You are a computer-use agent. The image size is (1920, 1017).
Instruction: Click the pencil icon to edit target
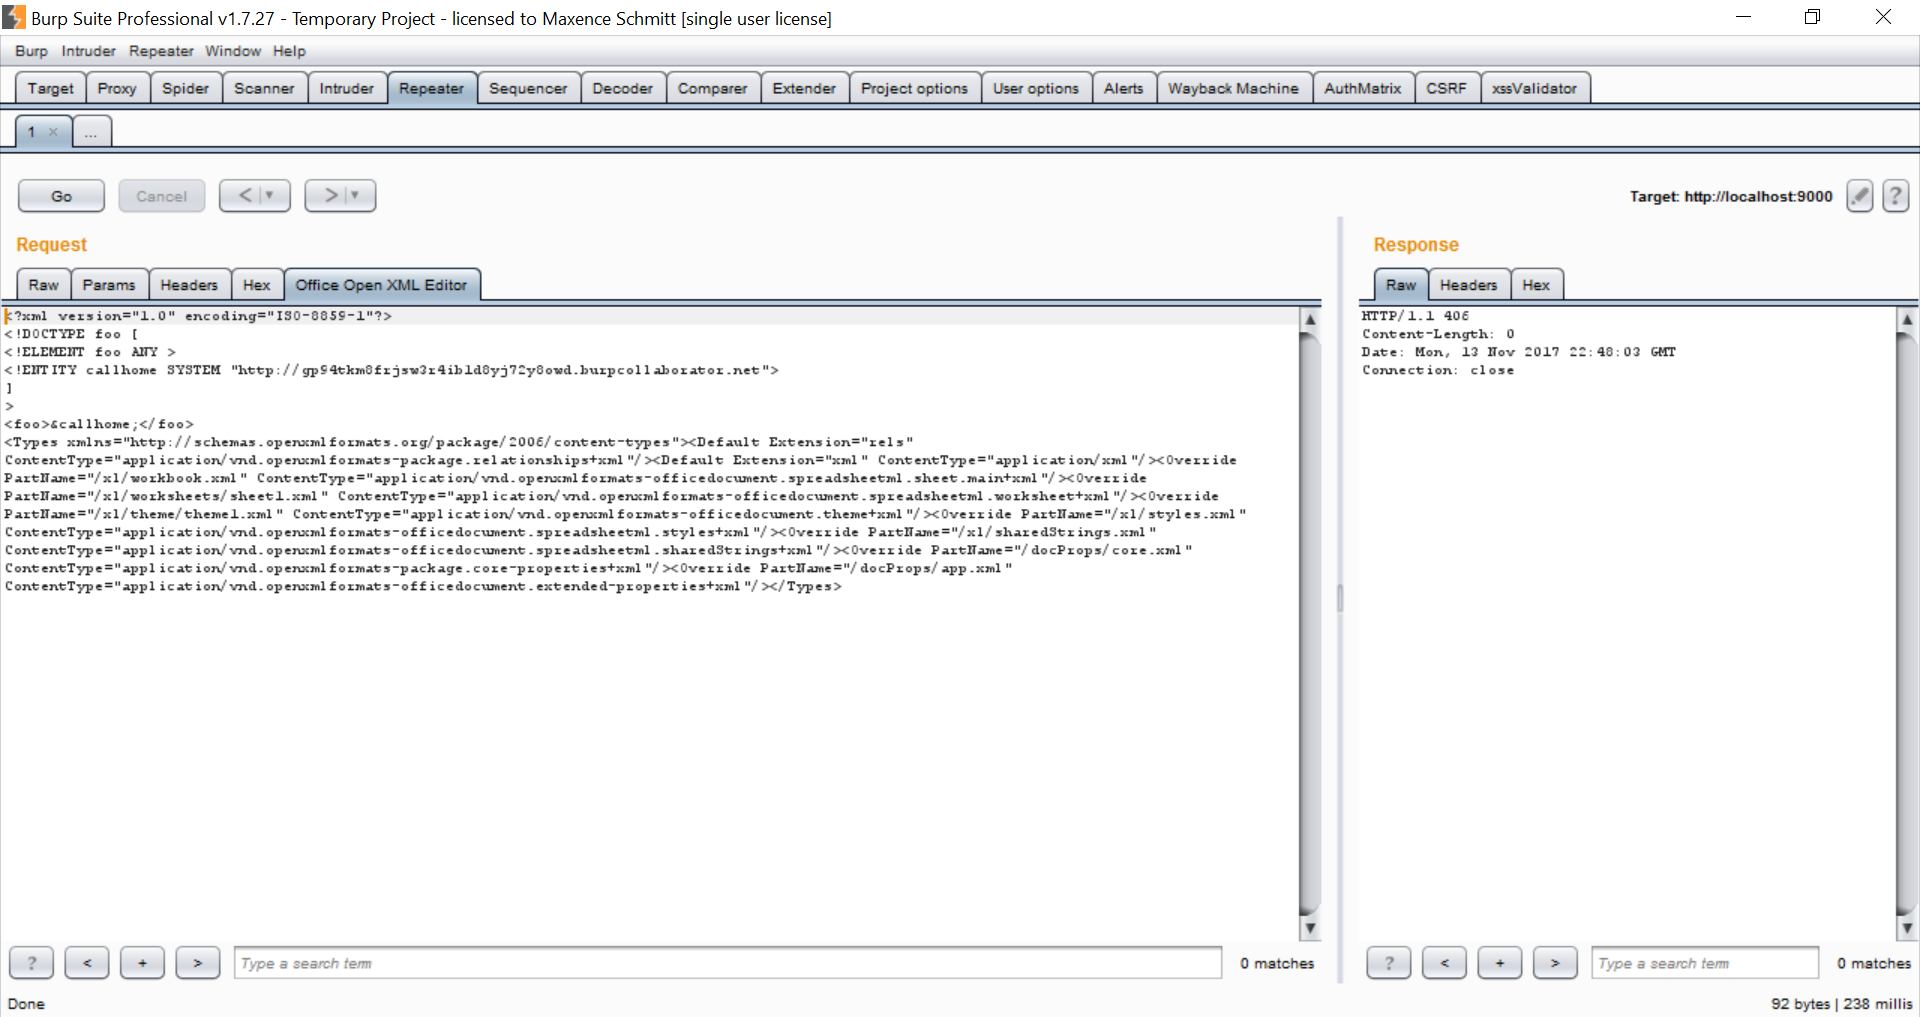click(1859, 196)
